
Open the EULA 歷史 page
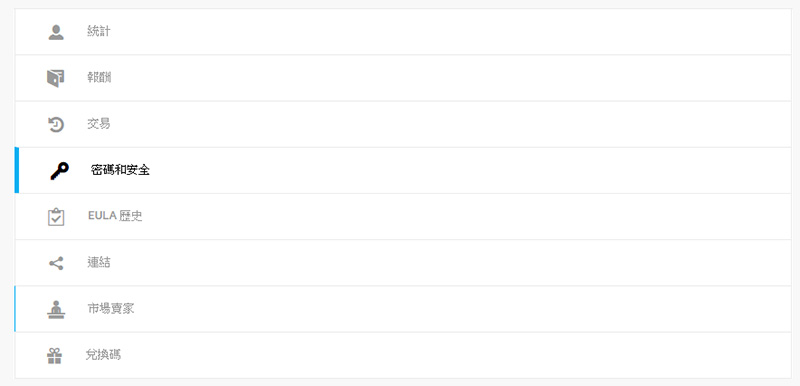tap(115, 216)
